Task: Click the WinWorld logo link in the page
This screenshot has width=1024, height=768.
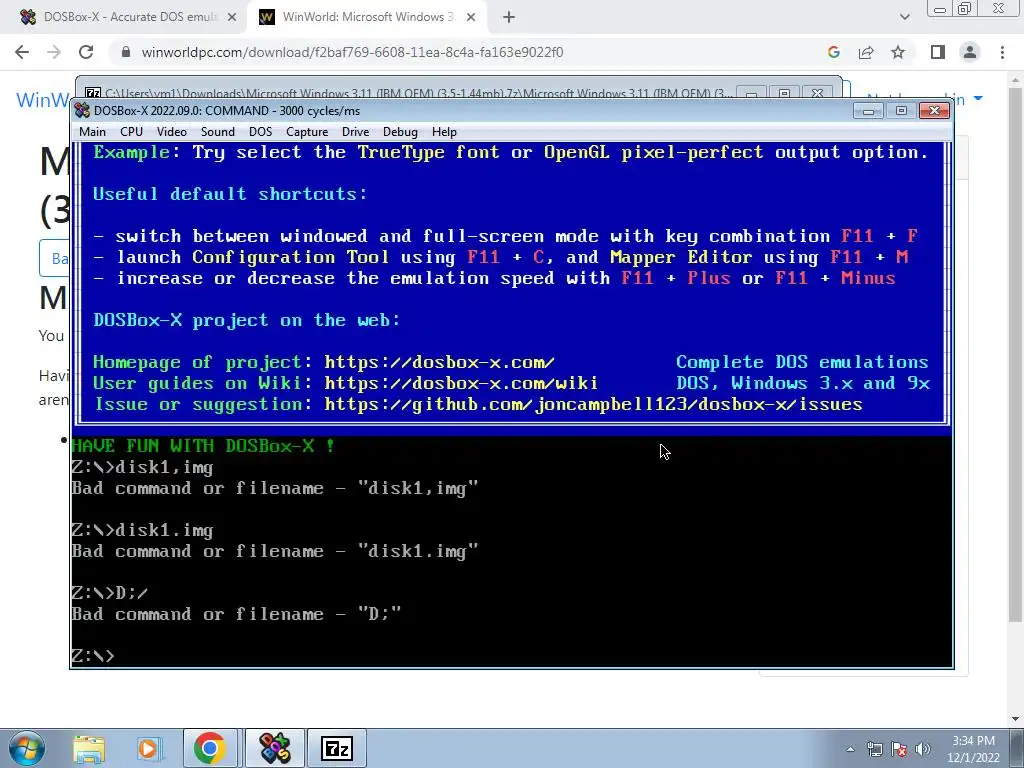Action: point(43,100)
